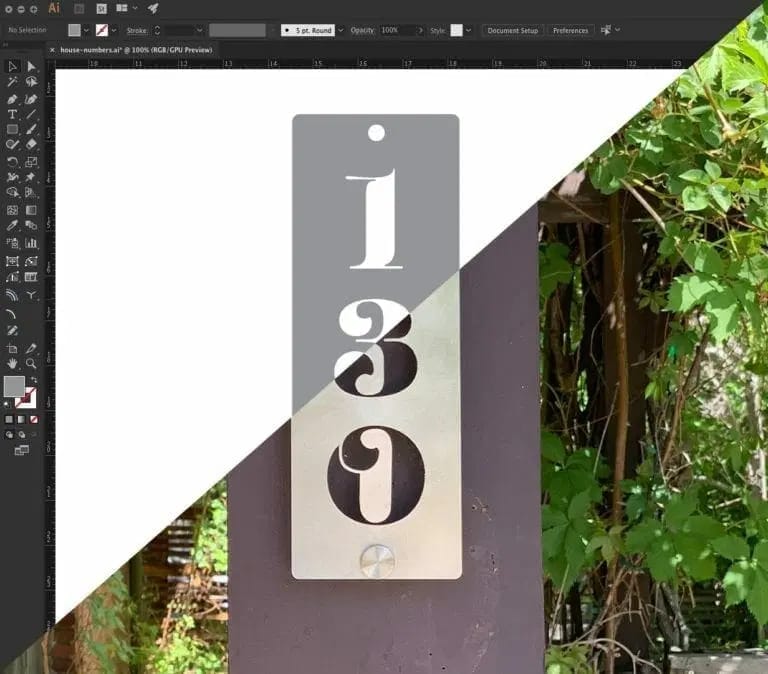Open the Preferences button

570,30
